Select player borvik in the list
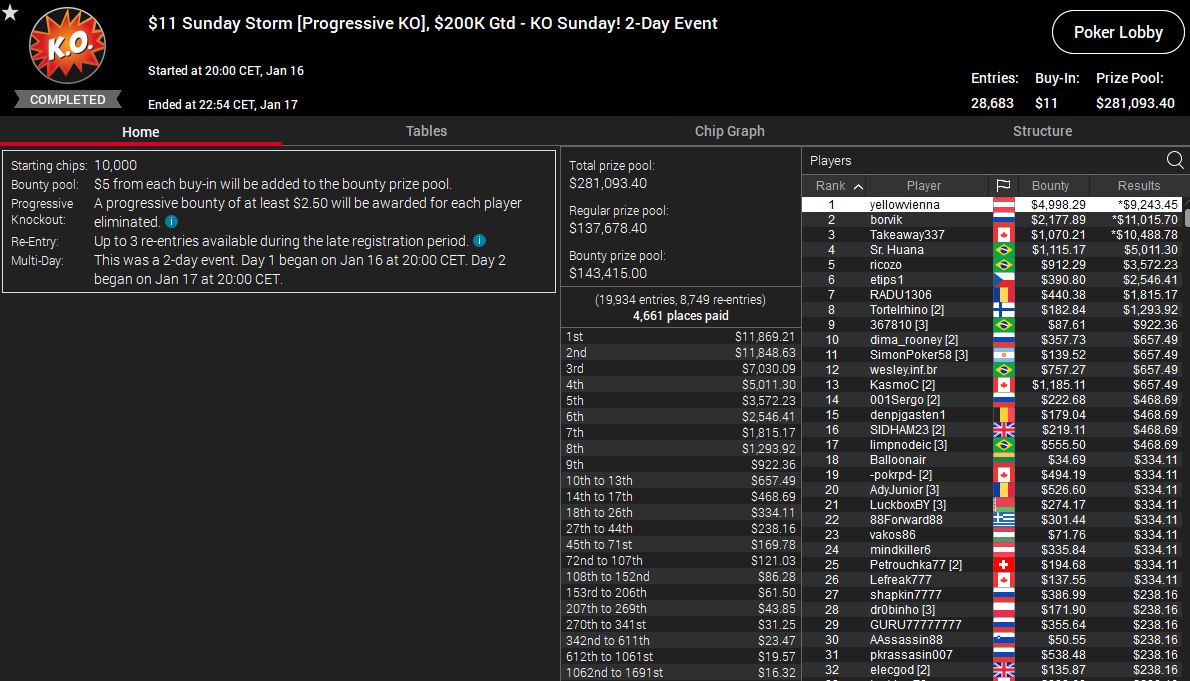 [x=886, y=220]
